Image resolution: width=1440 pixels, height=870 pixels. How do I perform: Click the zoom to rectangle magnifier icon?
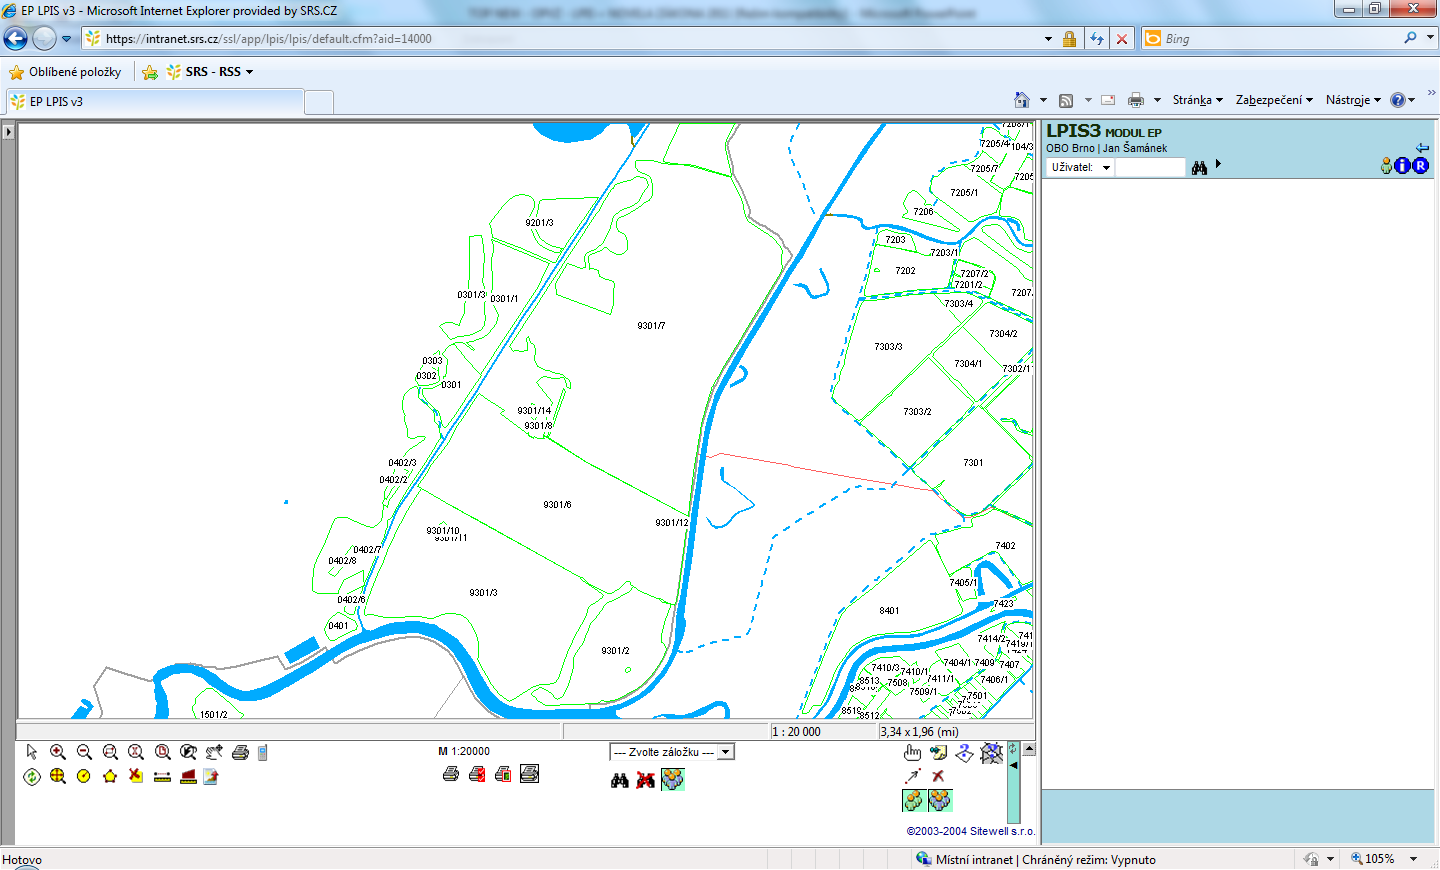tap(110, 752)
